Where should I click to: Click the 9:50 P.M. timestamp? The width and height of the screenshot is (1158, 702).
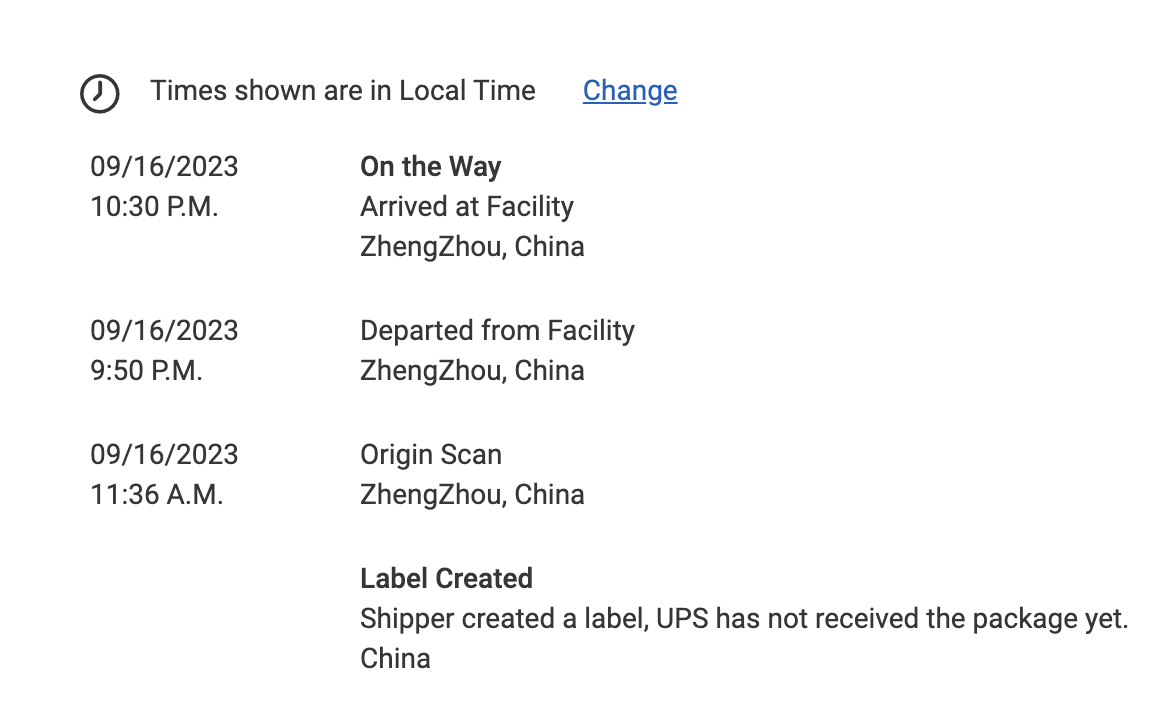(146, 371)
